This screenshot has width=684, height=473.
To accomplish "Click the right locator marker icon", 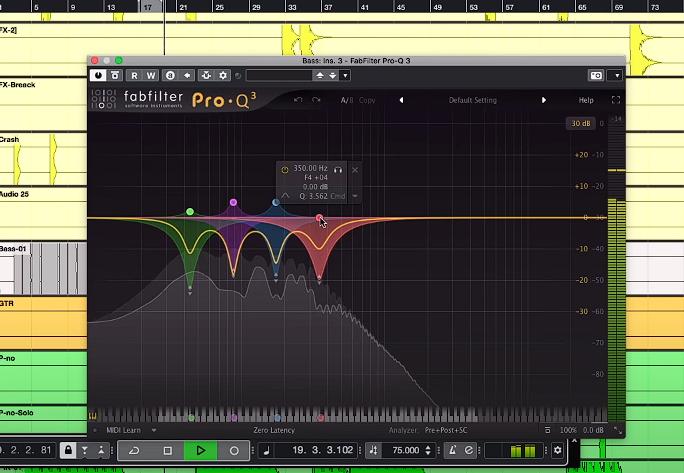I will pyautogui.click(x=101, y=450).
